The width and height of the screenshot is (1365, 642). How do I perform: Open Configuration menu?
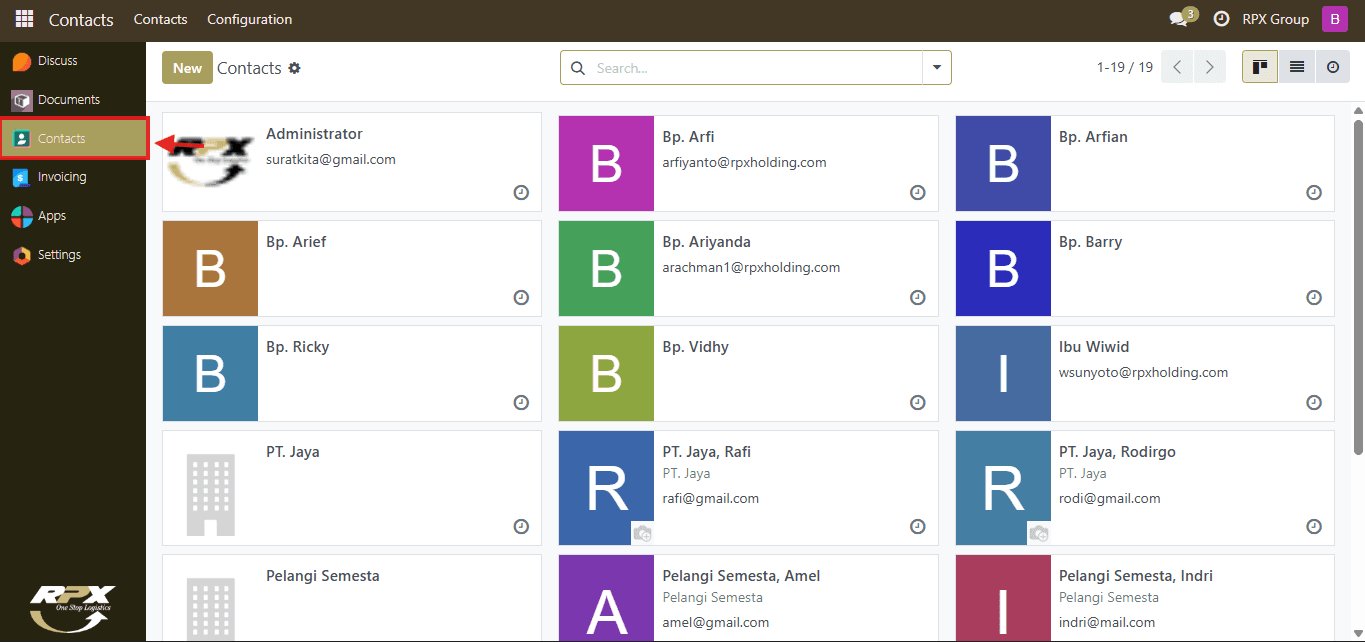[250, 19]
